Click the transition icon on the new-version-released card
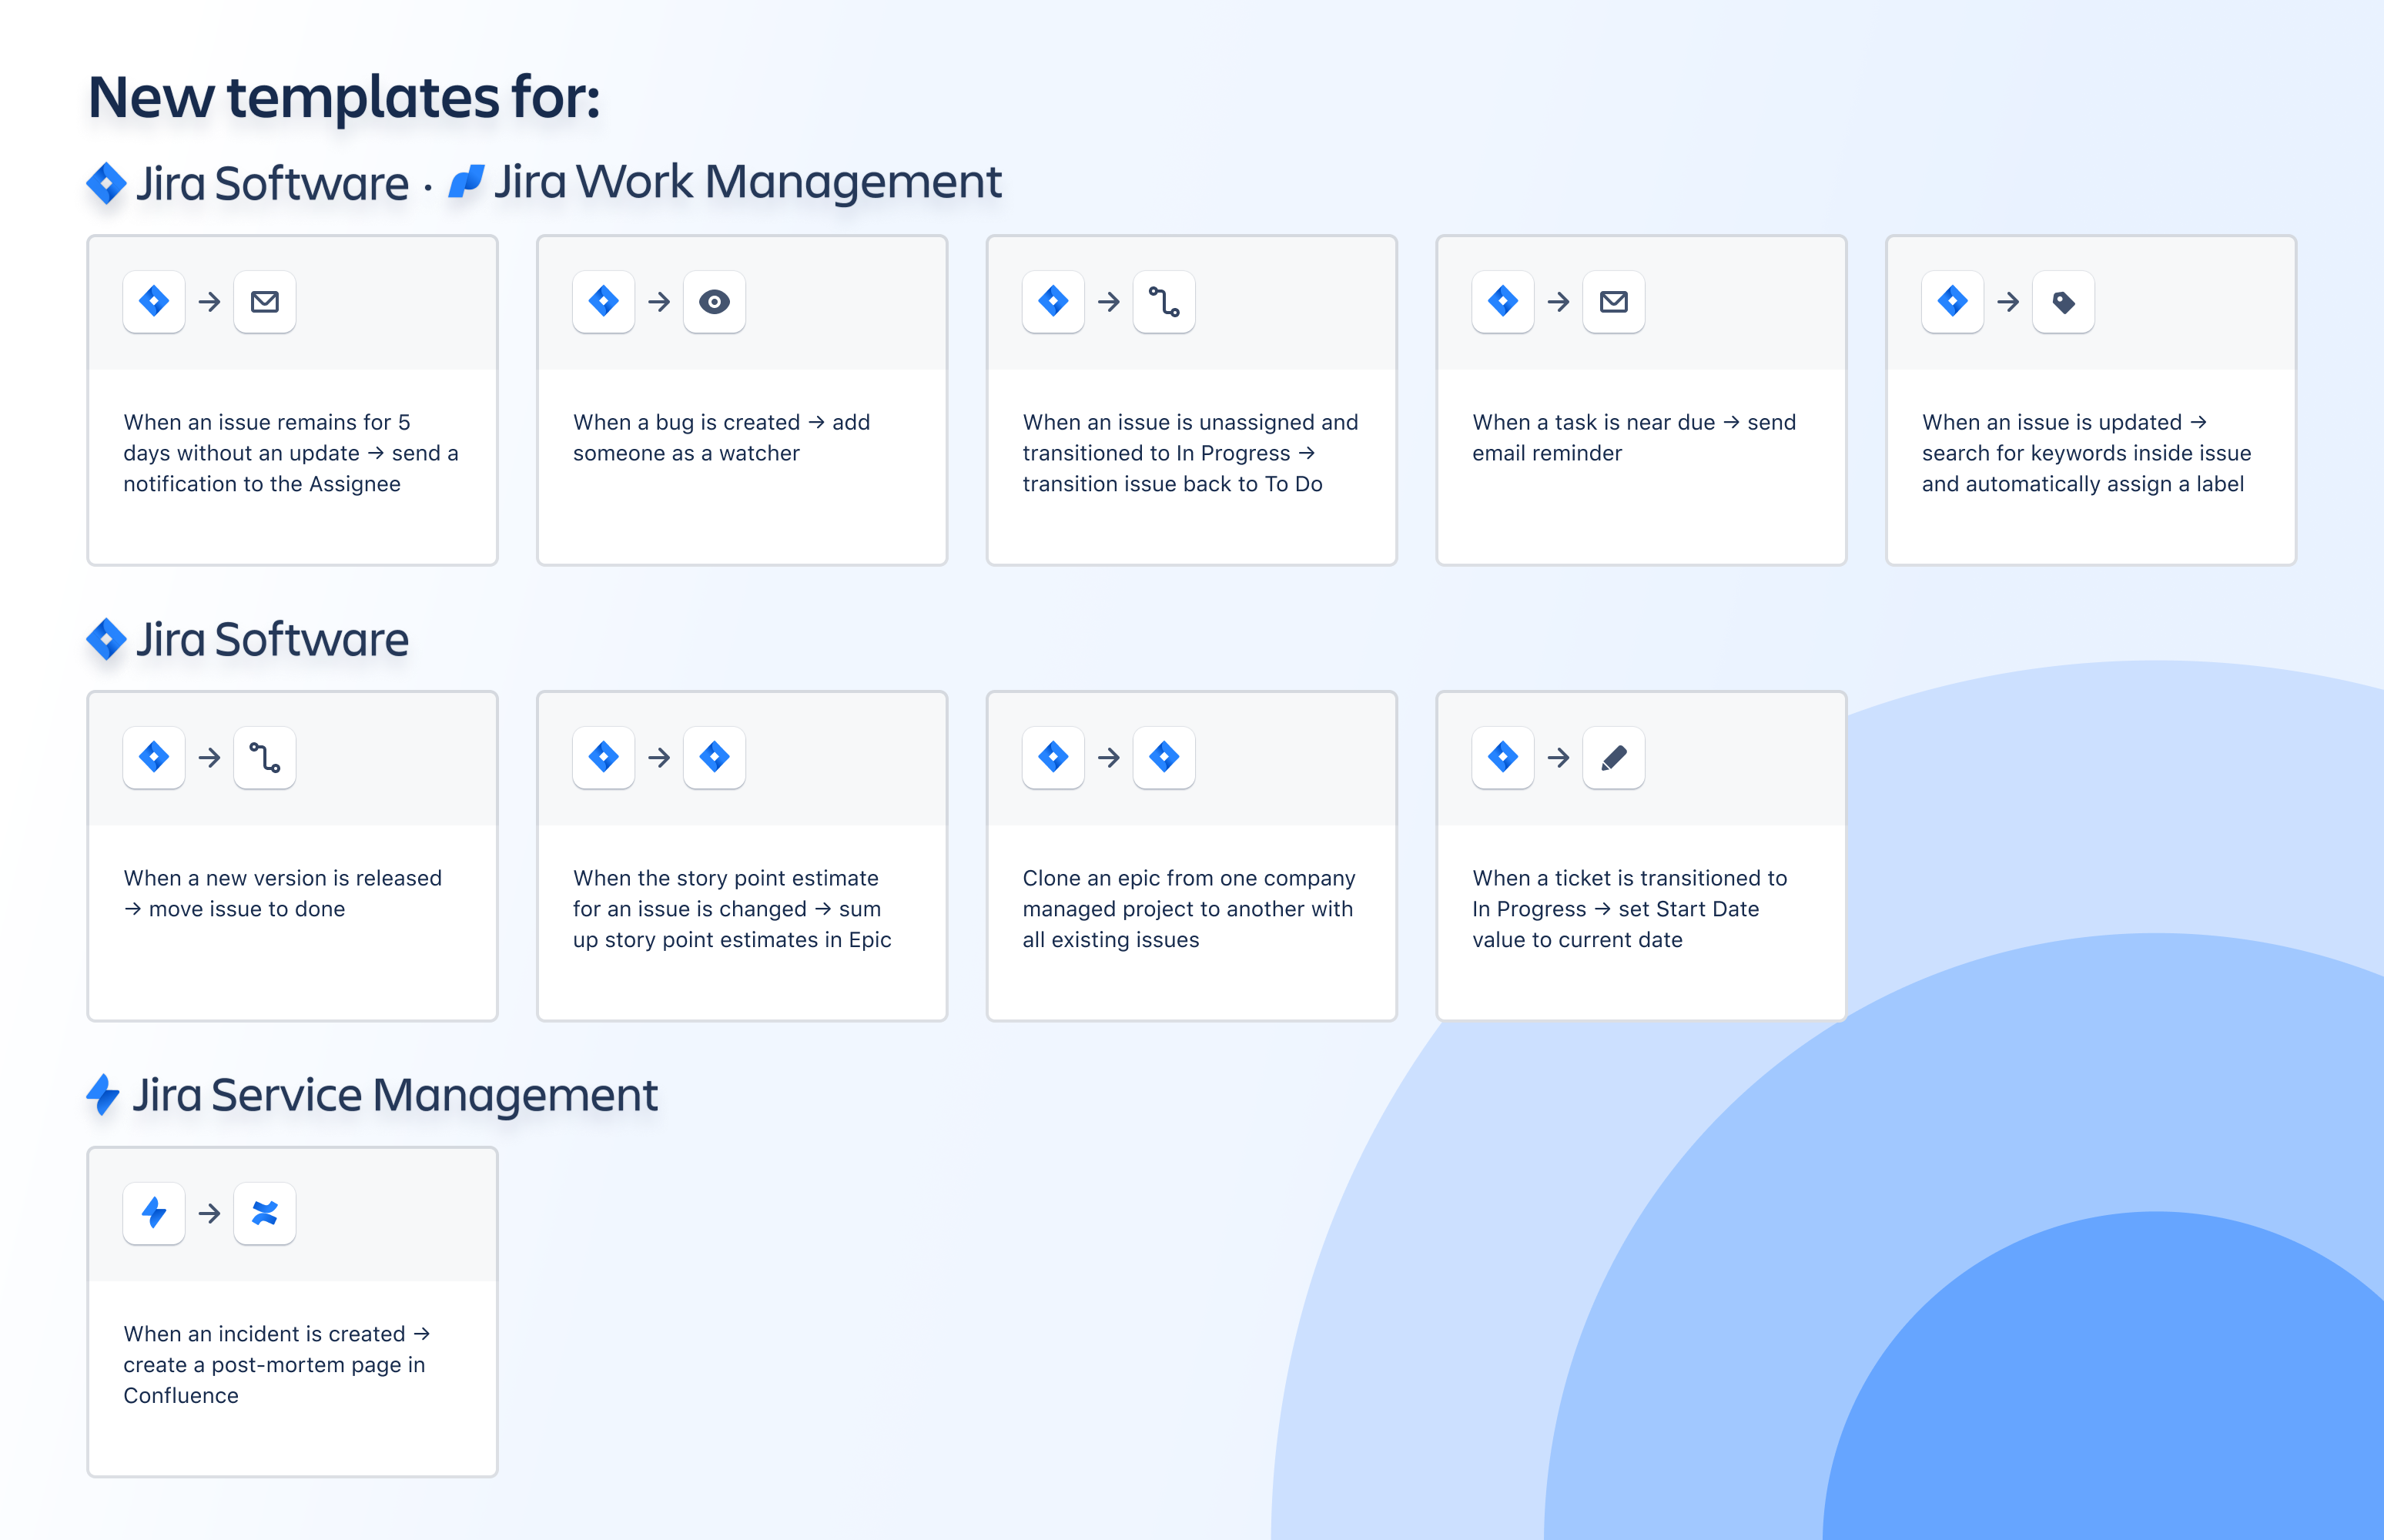The height and width of the screenshot is (1540, 2384). click(x=264, y=757)
